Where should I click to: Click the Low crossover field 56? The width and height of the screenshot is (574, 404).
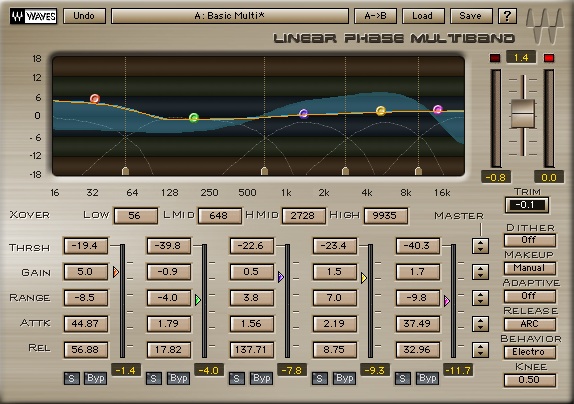click(136, 216)
